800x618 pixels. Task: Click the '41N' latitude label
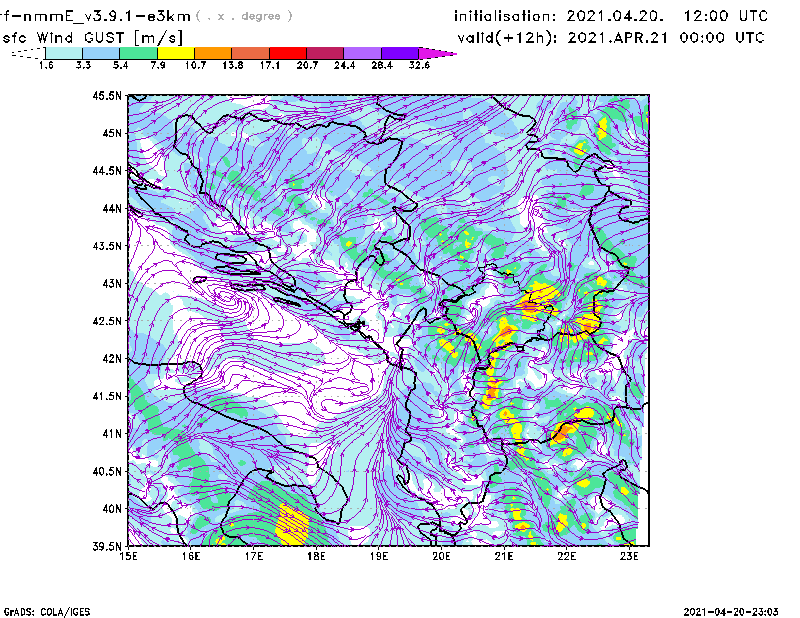tap(112, 434)
